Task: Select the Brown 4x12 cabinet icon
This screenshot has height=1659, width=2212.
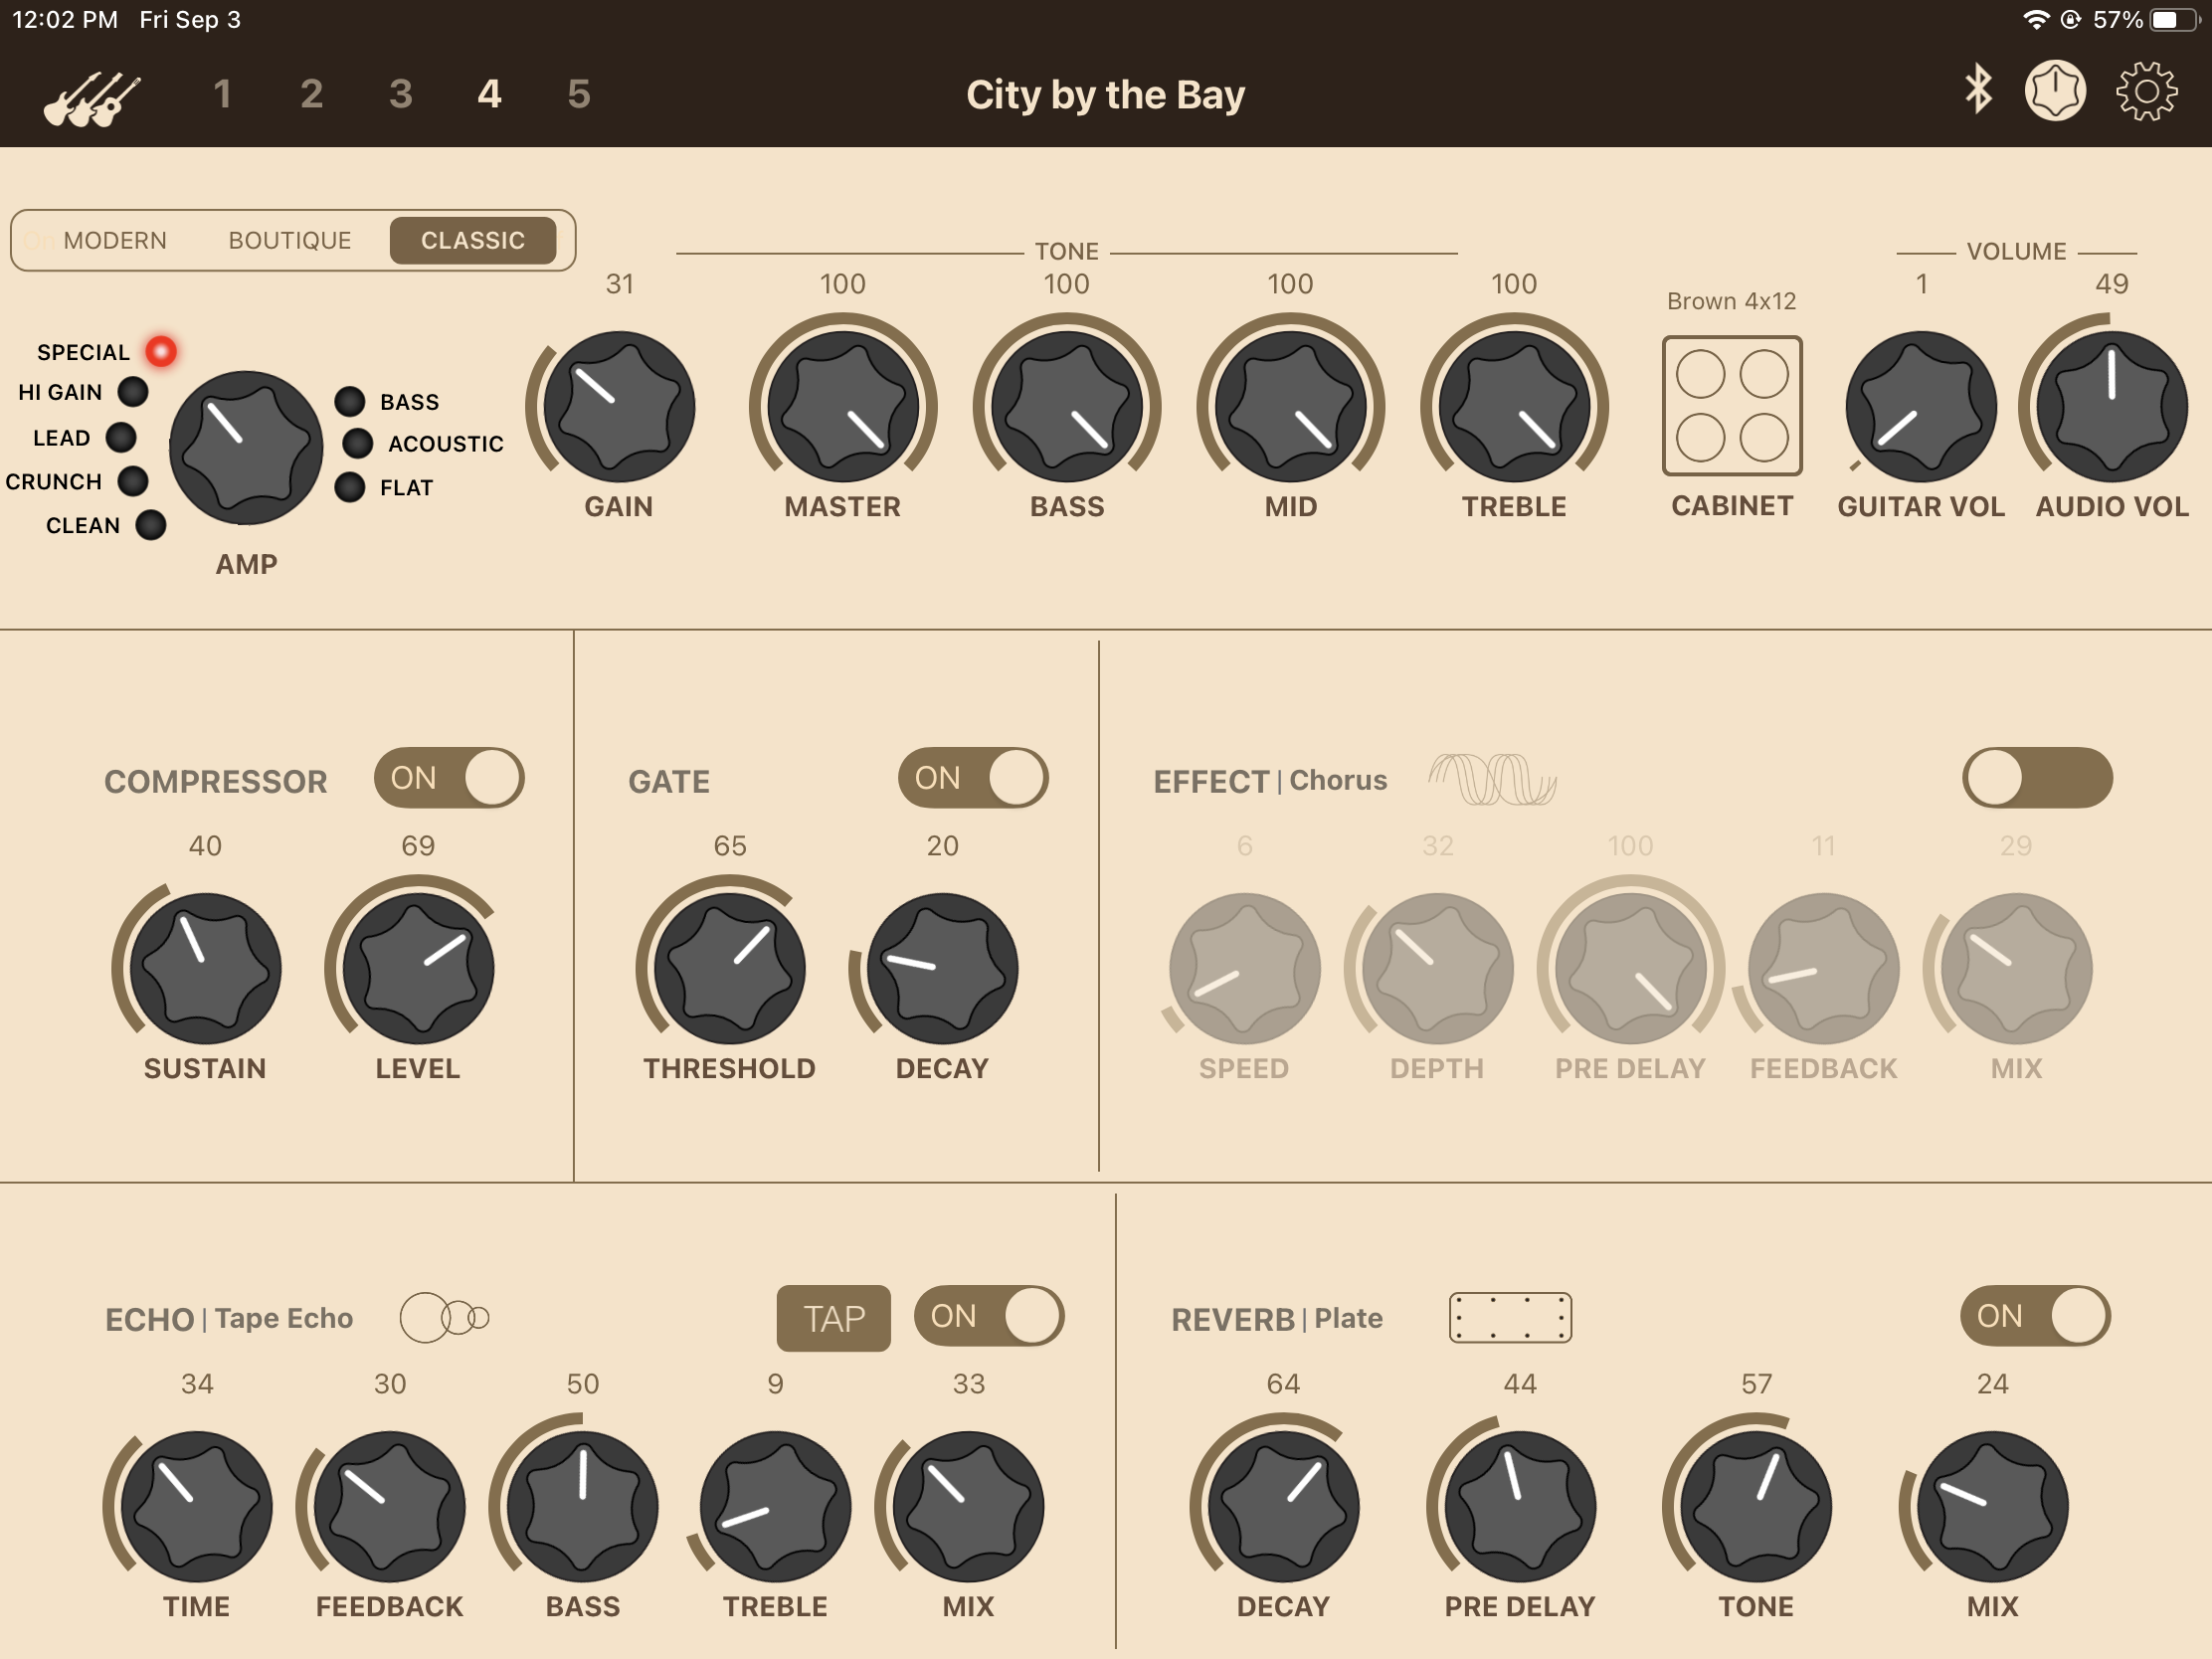Action: pyautogui.click(x=1731, y=405)
